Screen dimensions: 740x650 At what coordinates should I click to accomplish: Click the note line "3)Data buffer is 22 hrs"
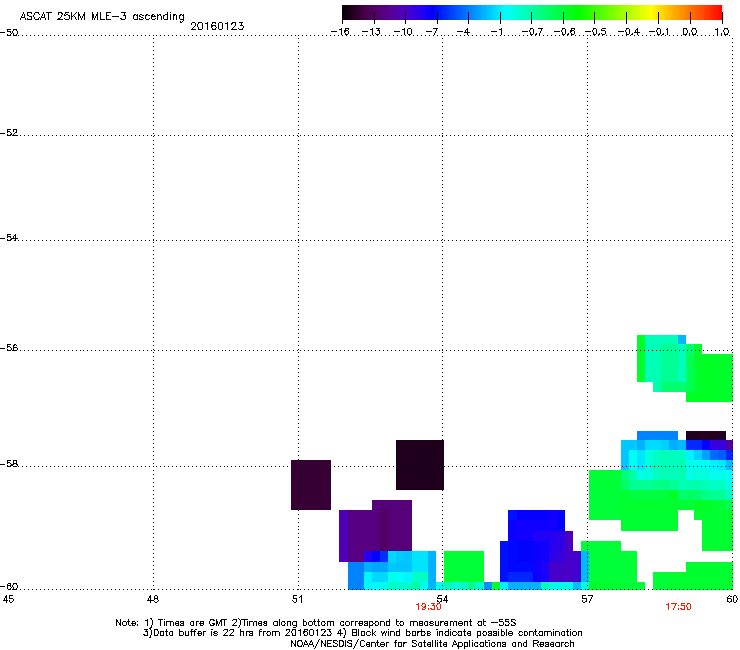(362, 633)
